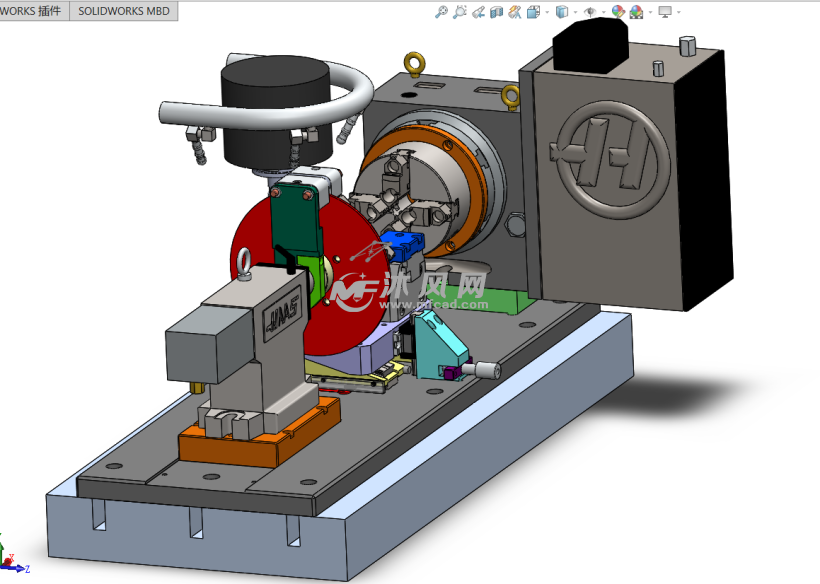Screen dimensions: 820x584
Task: Click the View Settings monitor icon
Action: (665, 12)
